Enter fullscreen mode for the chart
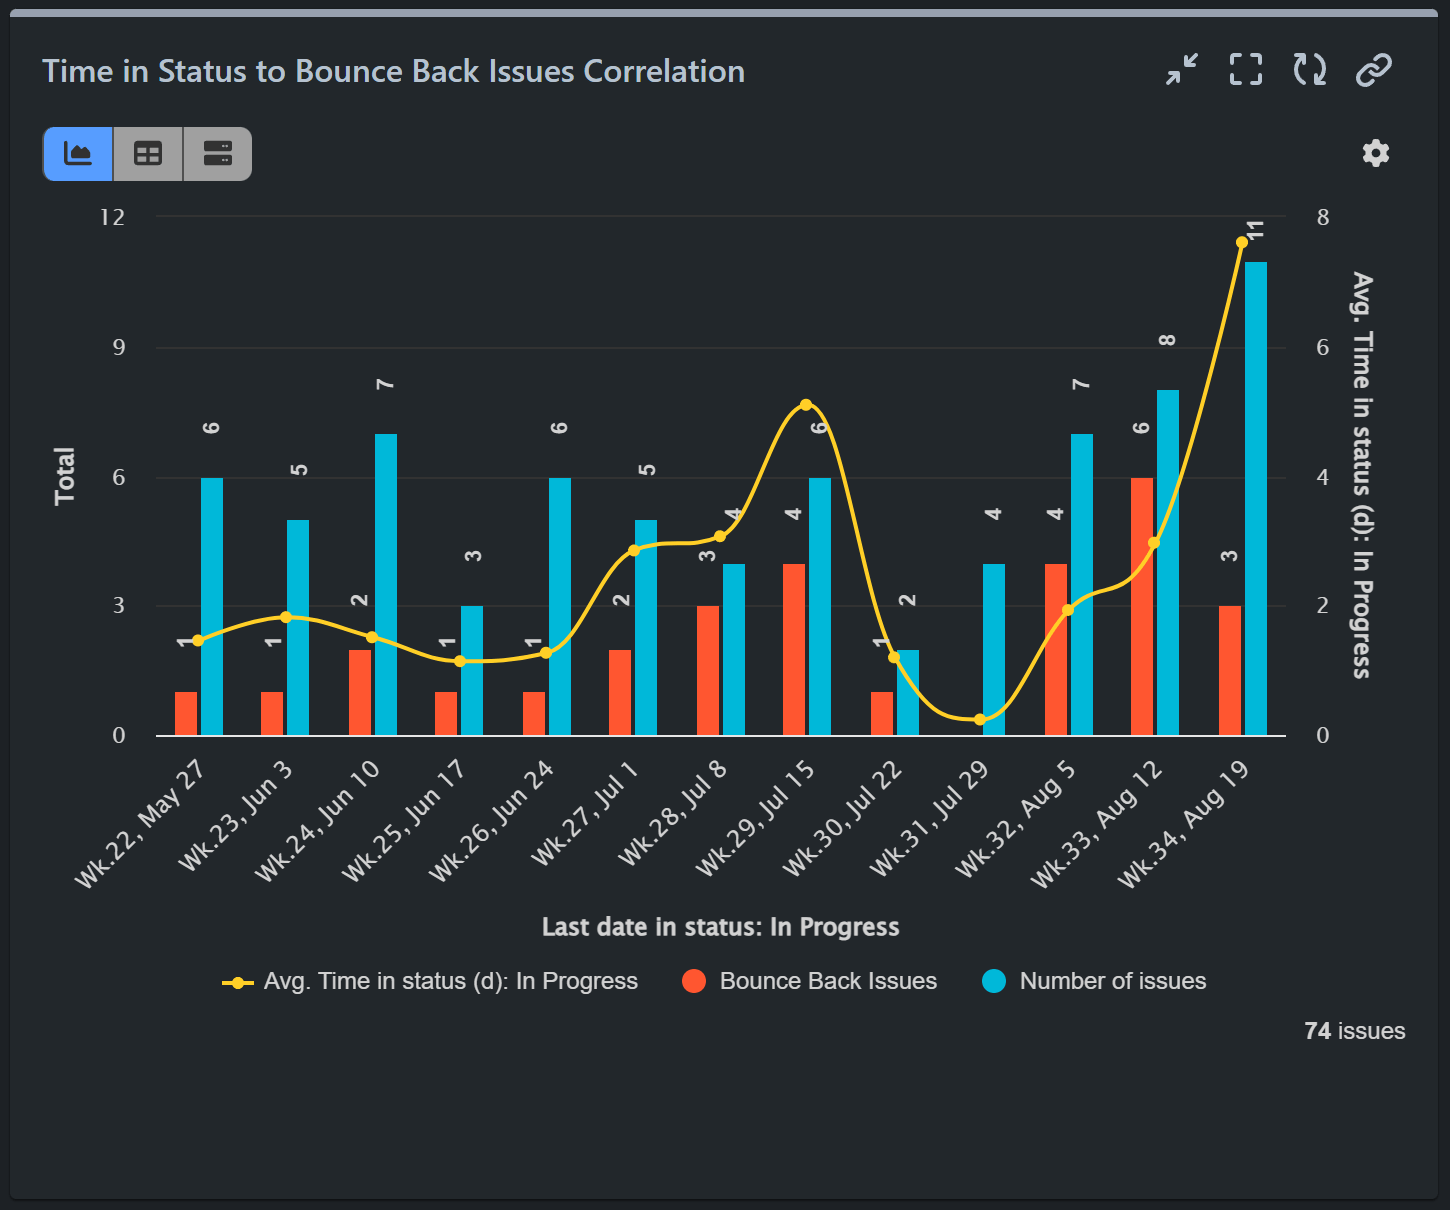Screen dimensions: 1450x1210 tap(1245, 70)
